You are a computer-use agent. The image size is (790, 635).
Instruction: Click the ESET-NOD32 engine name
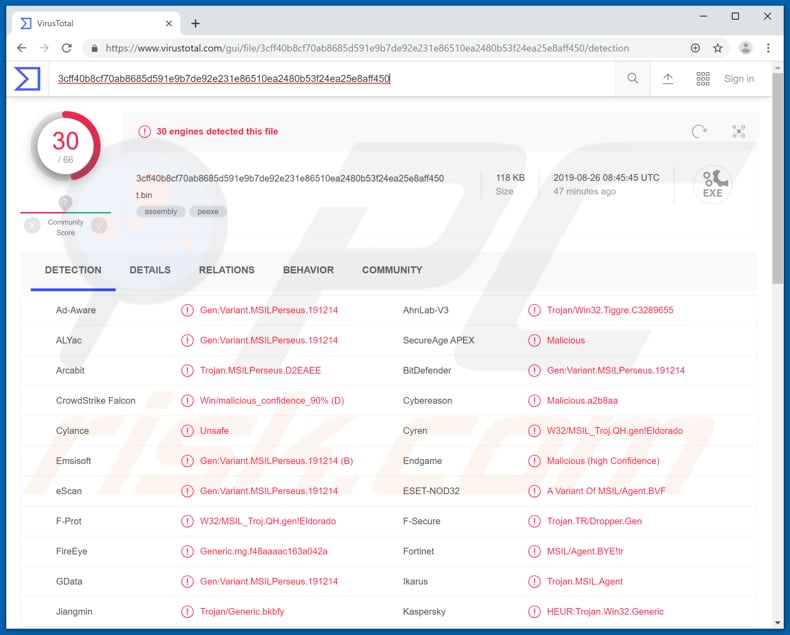431,491
